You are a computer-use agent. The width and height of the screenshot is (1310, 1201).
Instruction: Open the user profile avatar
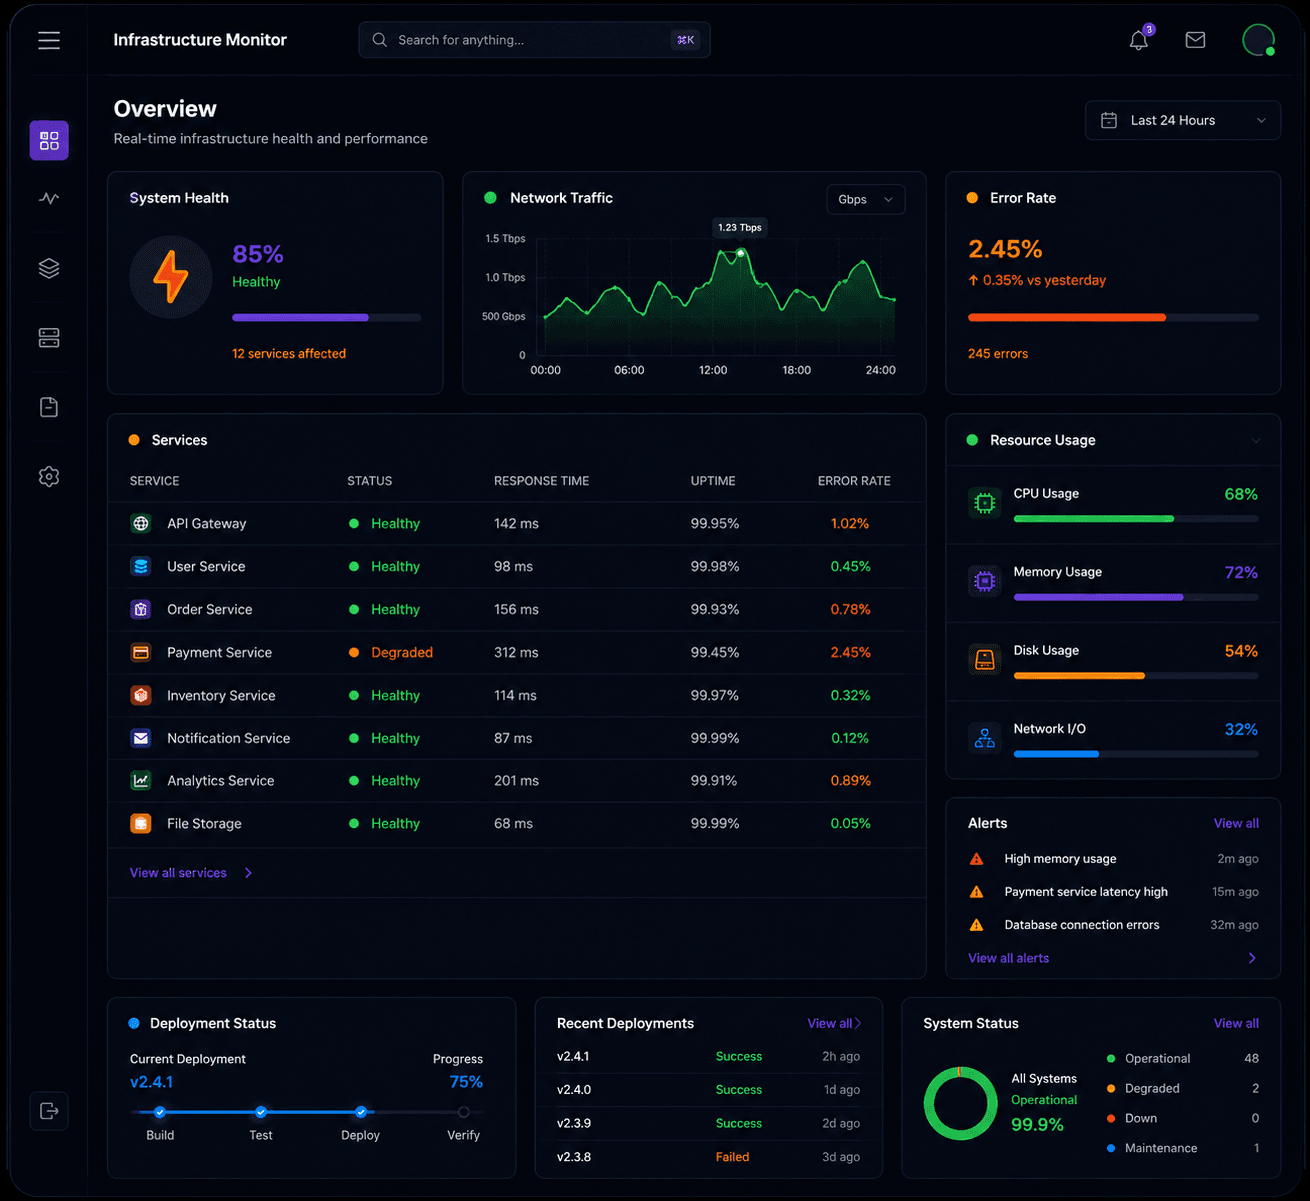click(x=1258, y=40)
